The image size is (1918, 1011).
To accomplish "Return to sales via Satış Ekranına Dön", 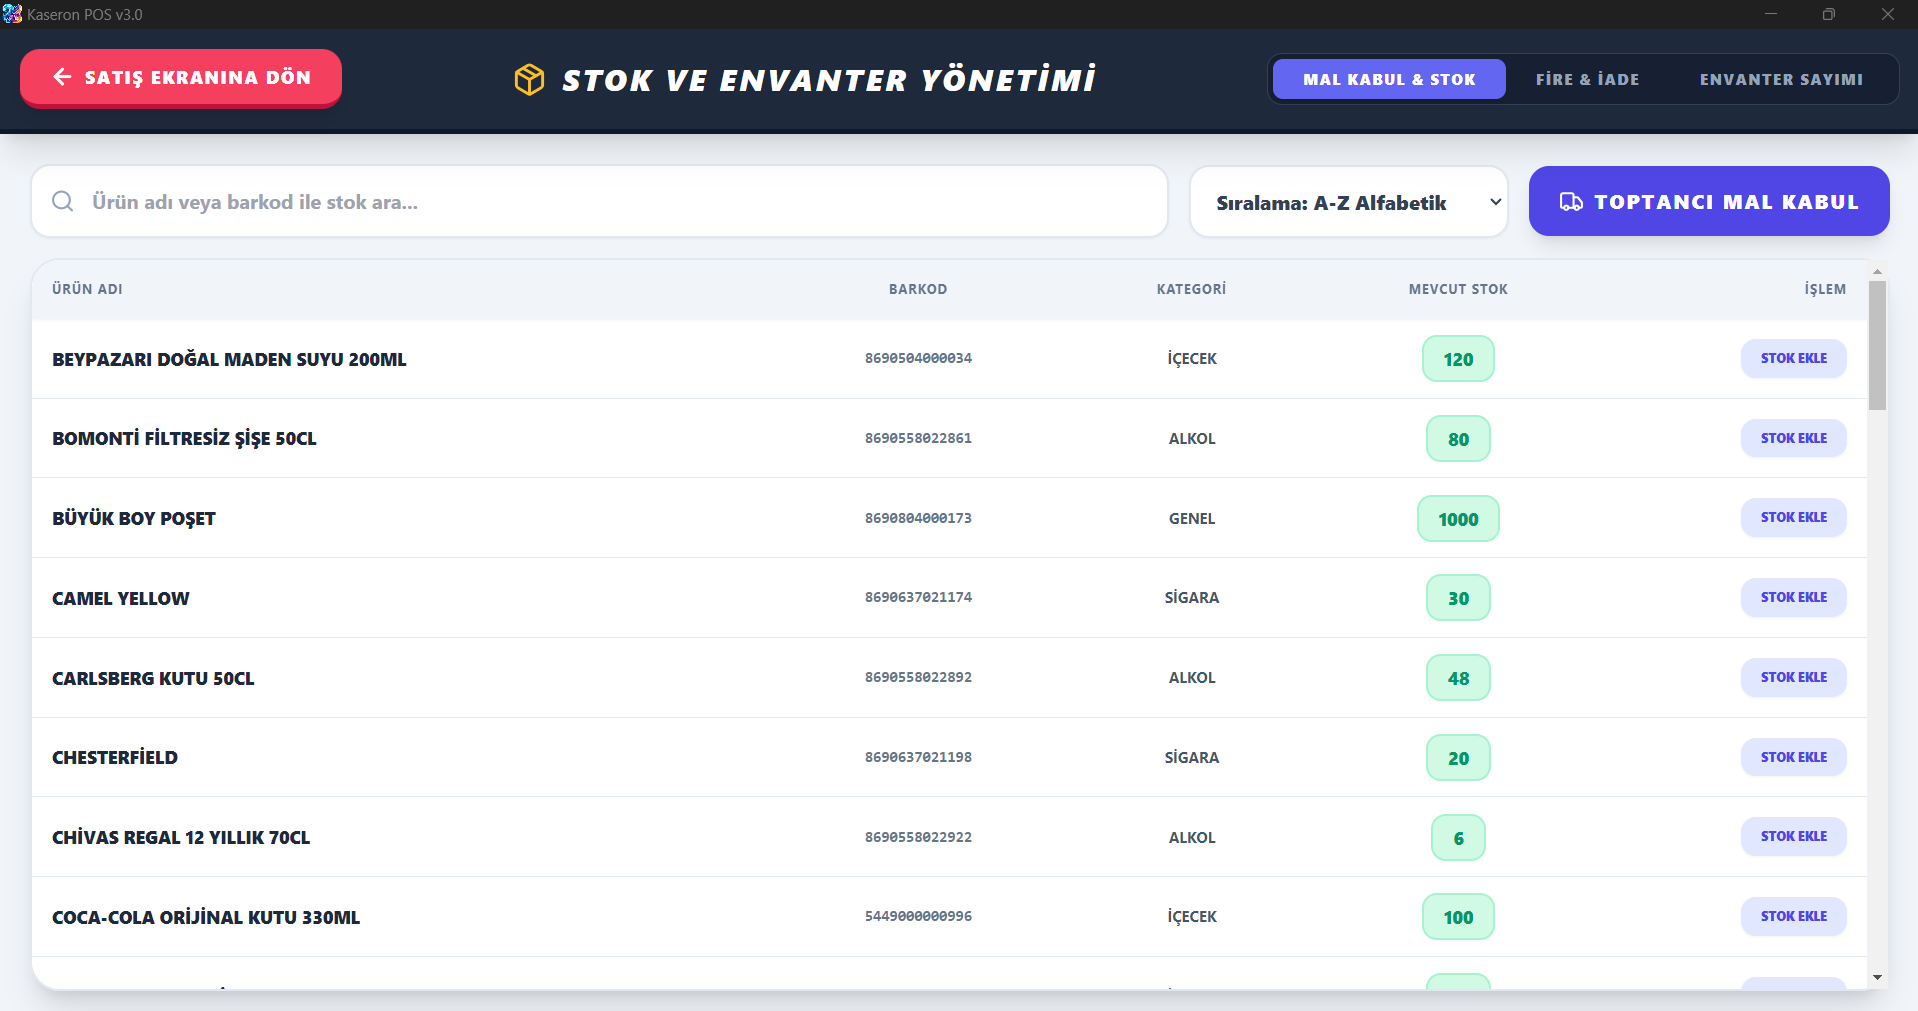I will click(x=181, y=77).
